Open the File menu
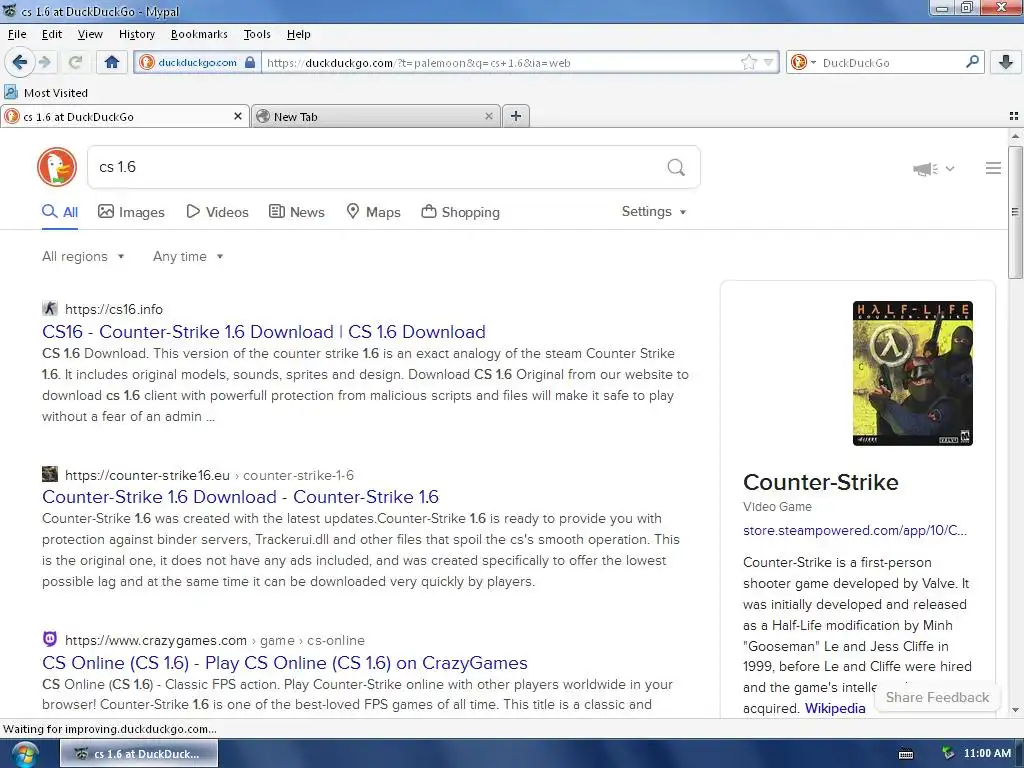This screenshot has height=768, width=1024. (17, 34)
